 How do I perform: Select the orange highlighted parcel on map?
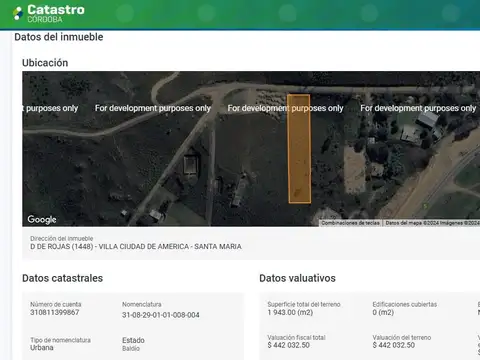pos(299,149)
